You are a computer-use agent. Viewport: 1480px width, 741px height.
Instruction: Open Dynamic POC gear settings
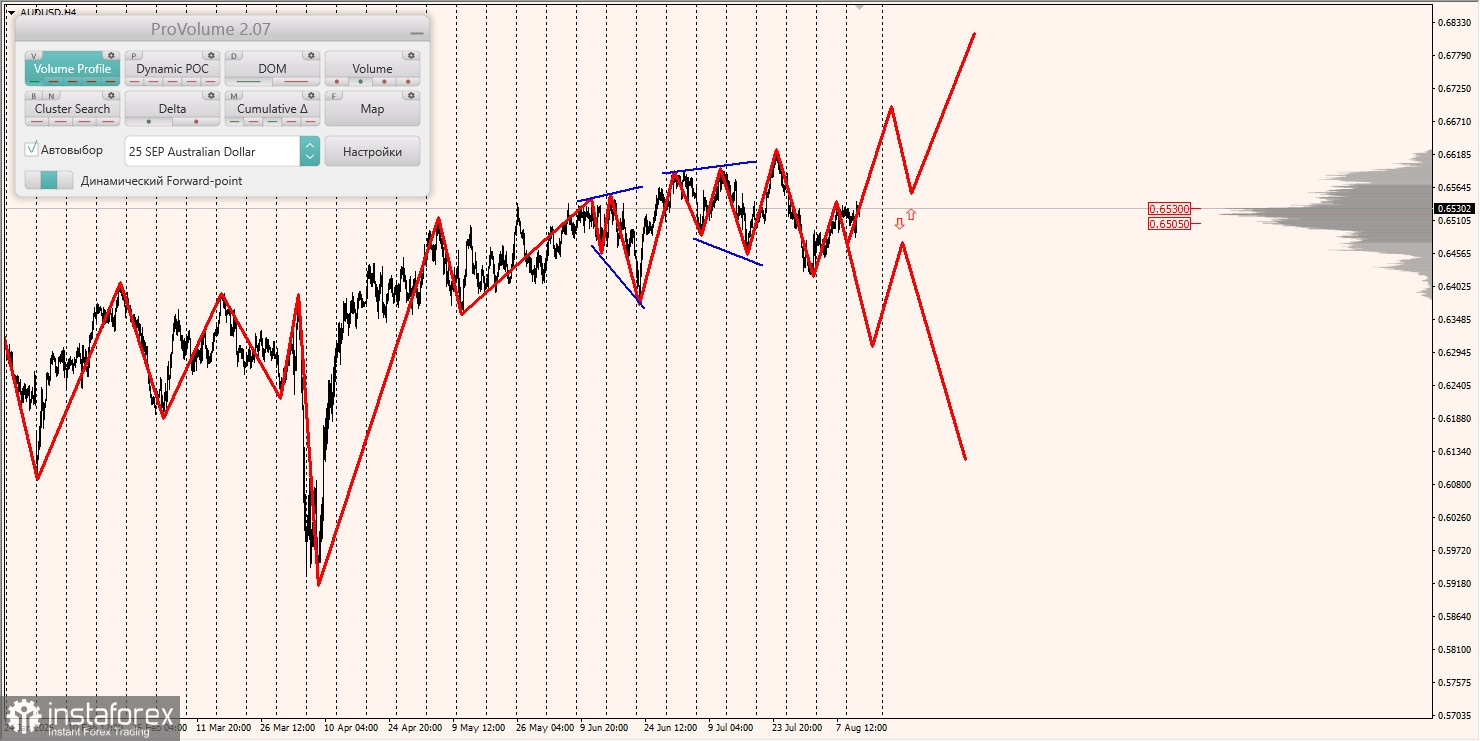pyautogui.click(x=211, y=55)
